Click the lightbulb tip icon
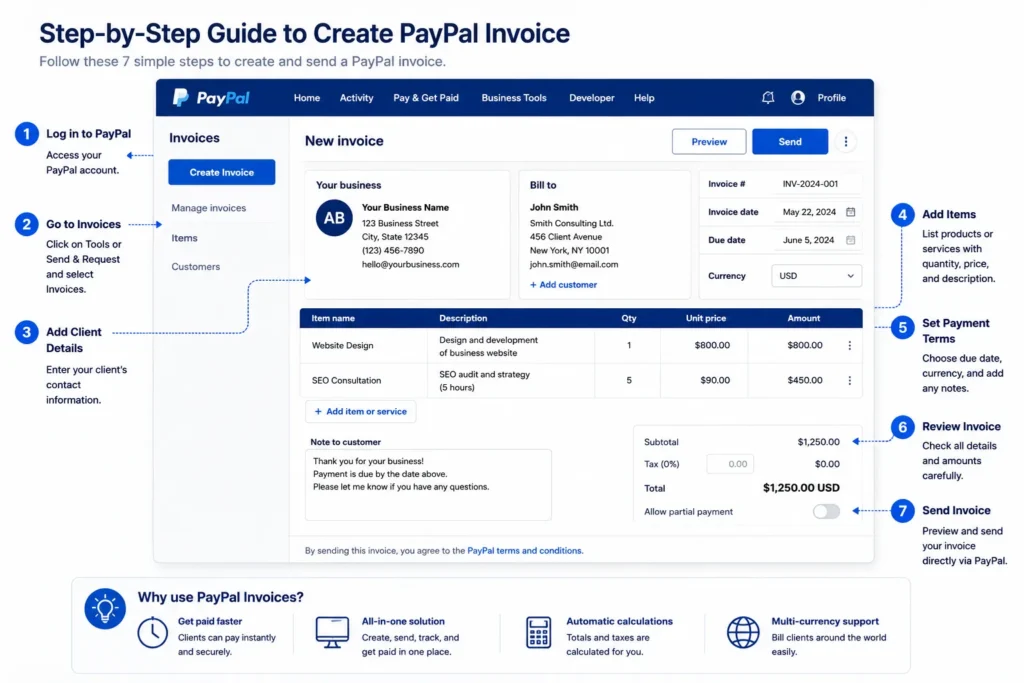Viewport: 1024px width, 683px height. click(x=104, y=609)
